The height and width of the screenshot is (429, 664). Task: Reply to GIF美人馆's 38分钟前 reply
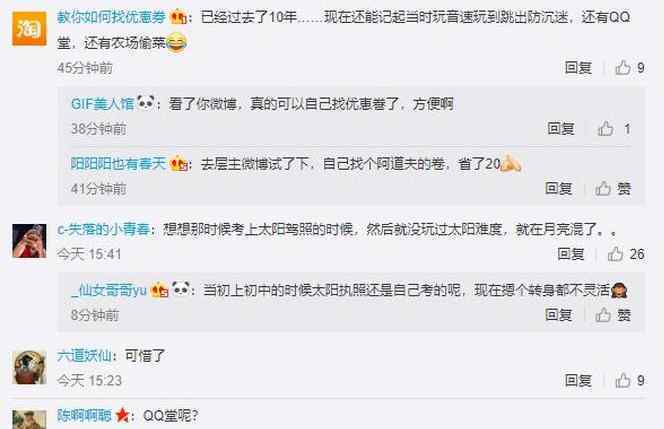[x=561, y=128]
